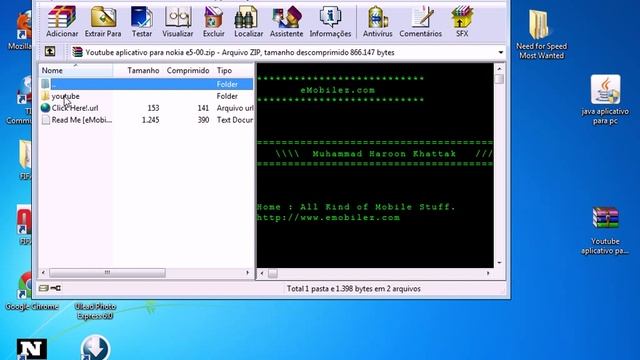Viewport: 640px width, 360px height.
Task: Select Mozilla Firefox desktop shortcut
Action: 20,31
